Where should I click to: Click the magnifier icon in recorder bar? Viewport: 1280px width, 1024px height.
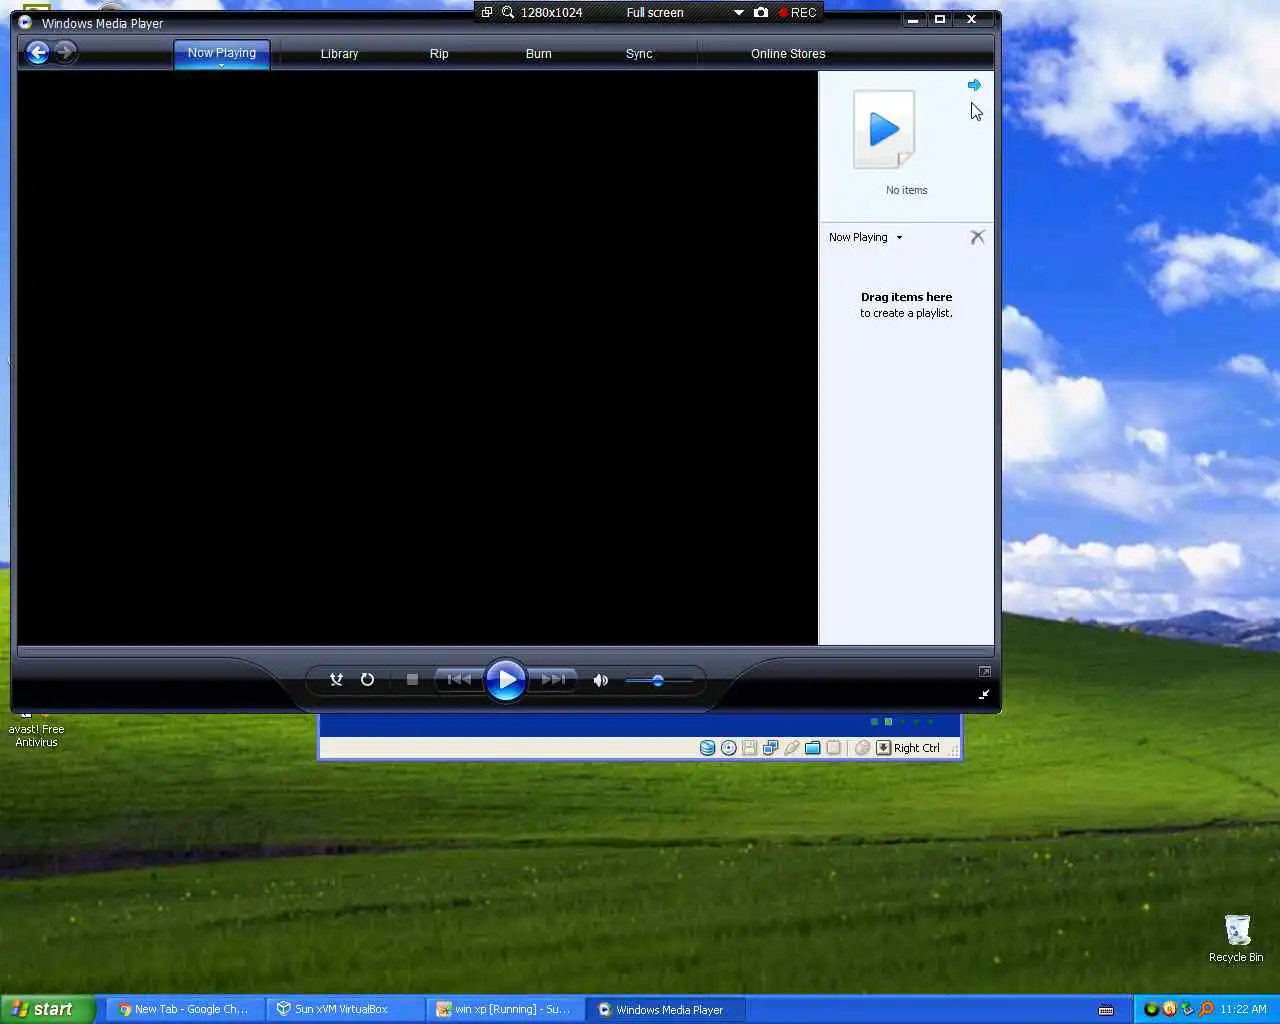pyautogui.click(x=508, y=12)
